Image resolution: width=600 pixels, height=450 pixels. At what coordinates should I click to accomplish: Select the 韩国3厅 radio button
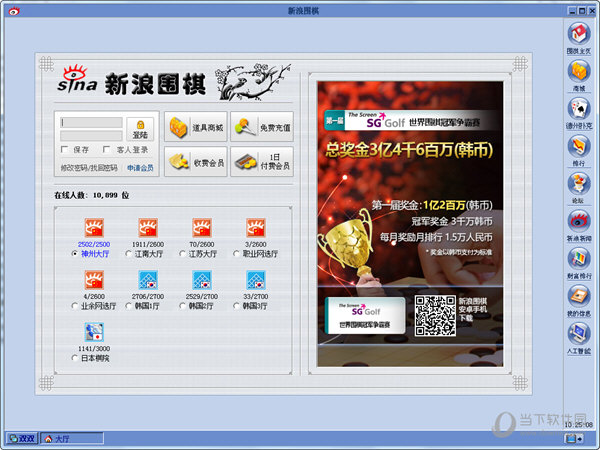coord(236,306)
